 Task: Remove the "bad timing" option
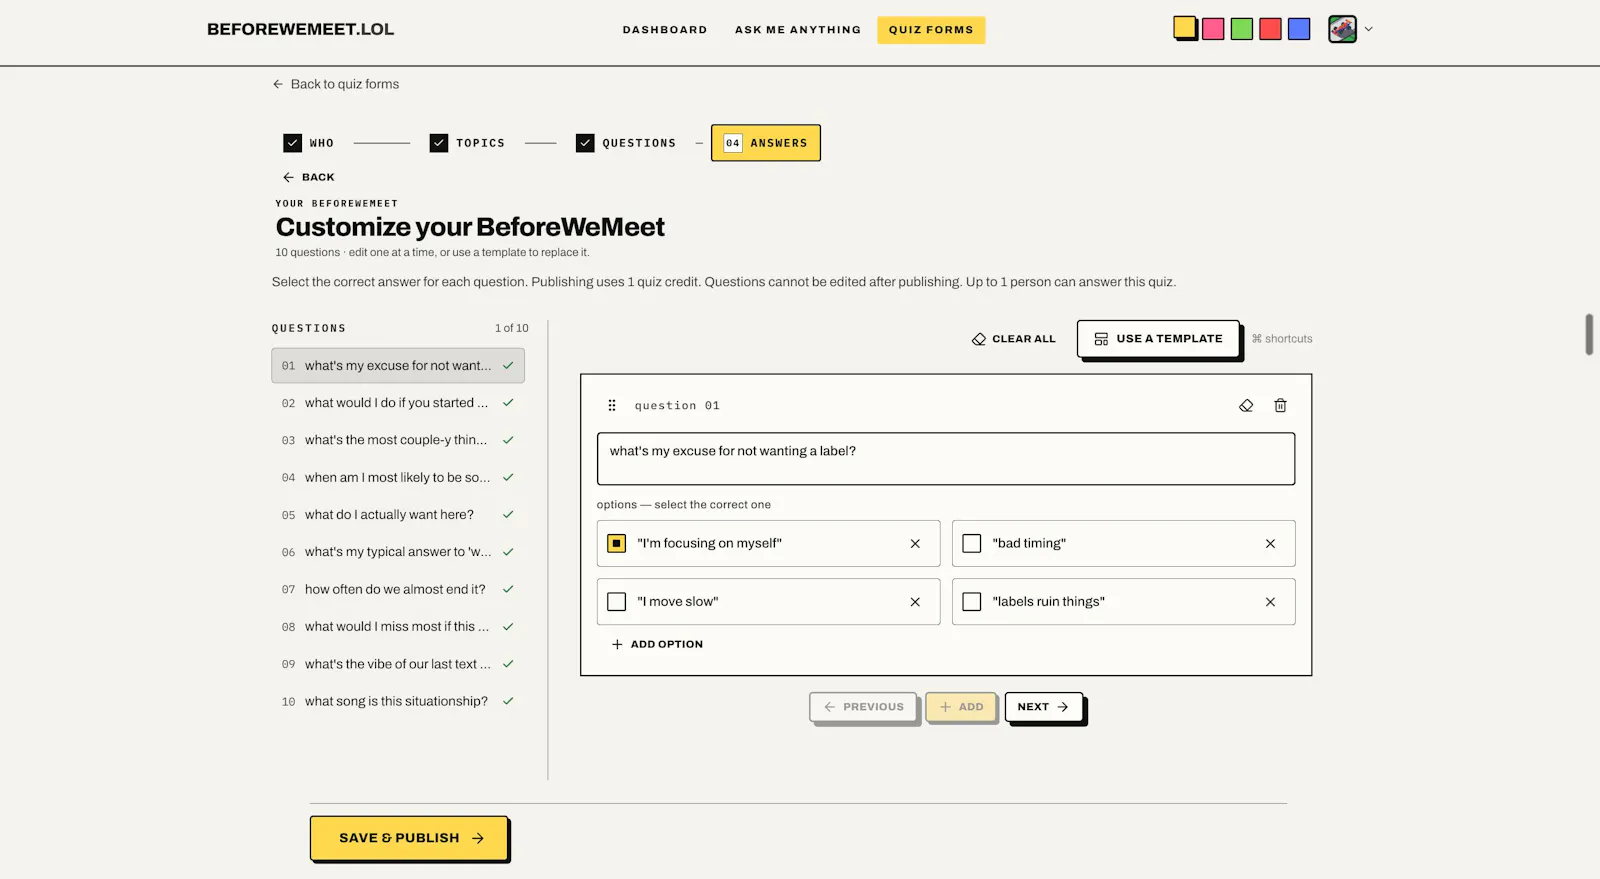pos(1270,544)
